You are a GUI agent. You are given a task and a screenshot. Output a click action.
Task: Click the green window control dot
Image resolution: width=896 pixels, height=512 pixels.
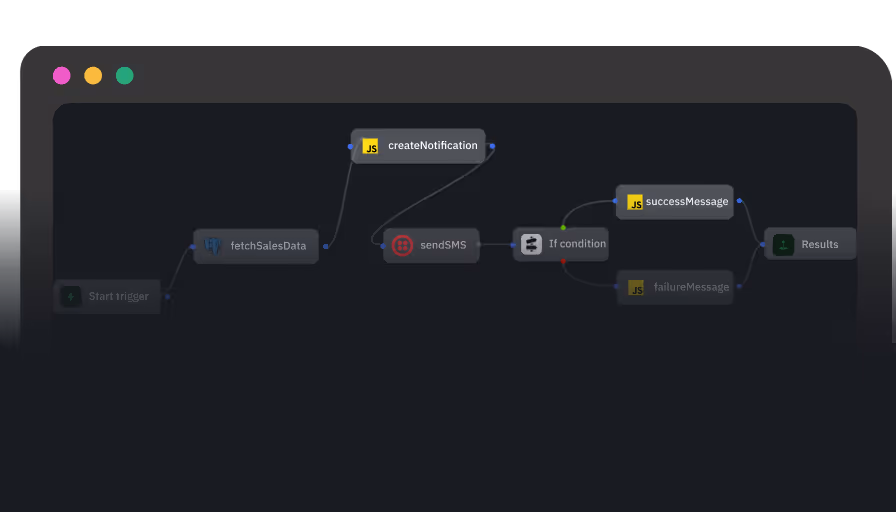[x=124, y=76]
